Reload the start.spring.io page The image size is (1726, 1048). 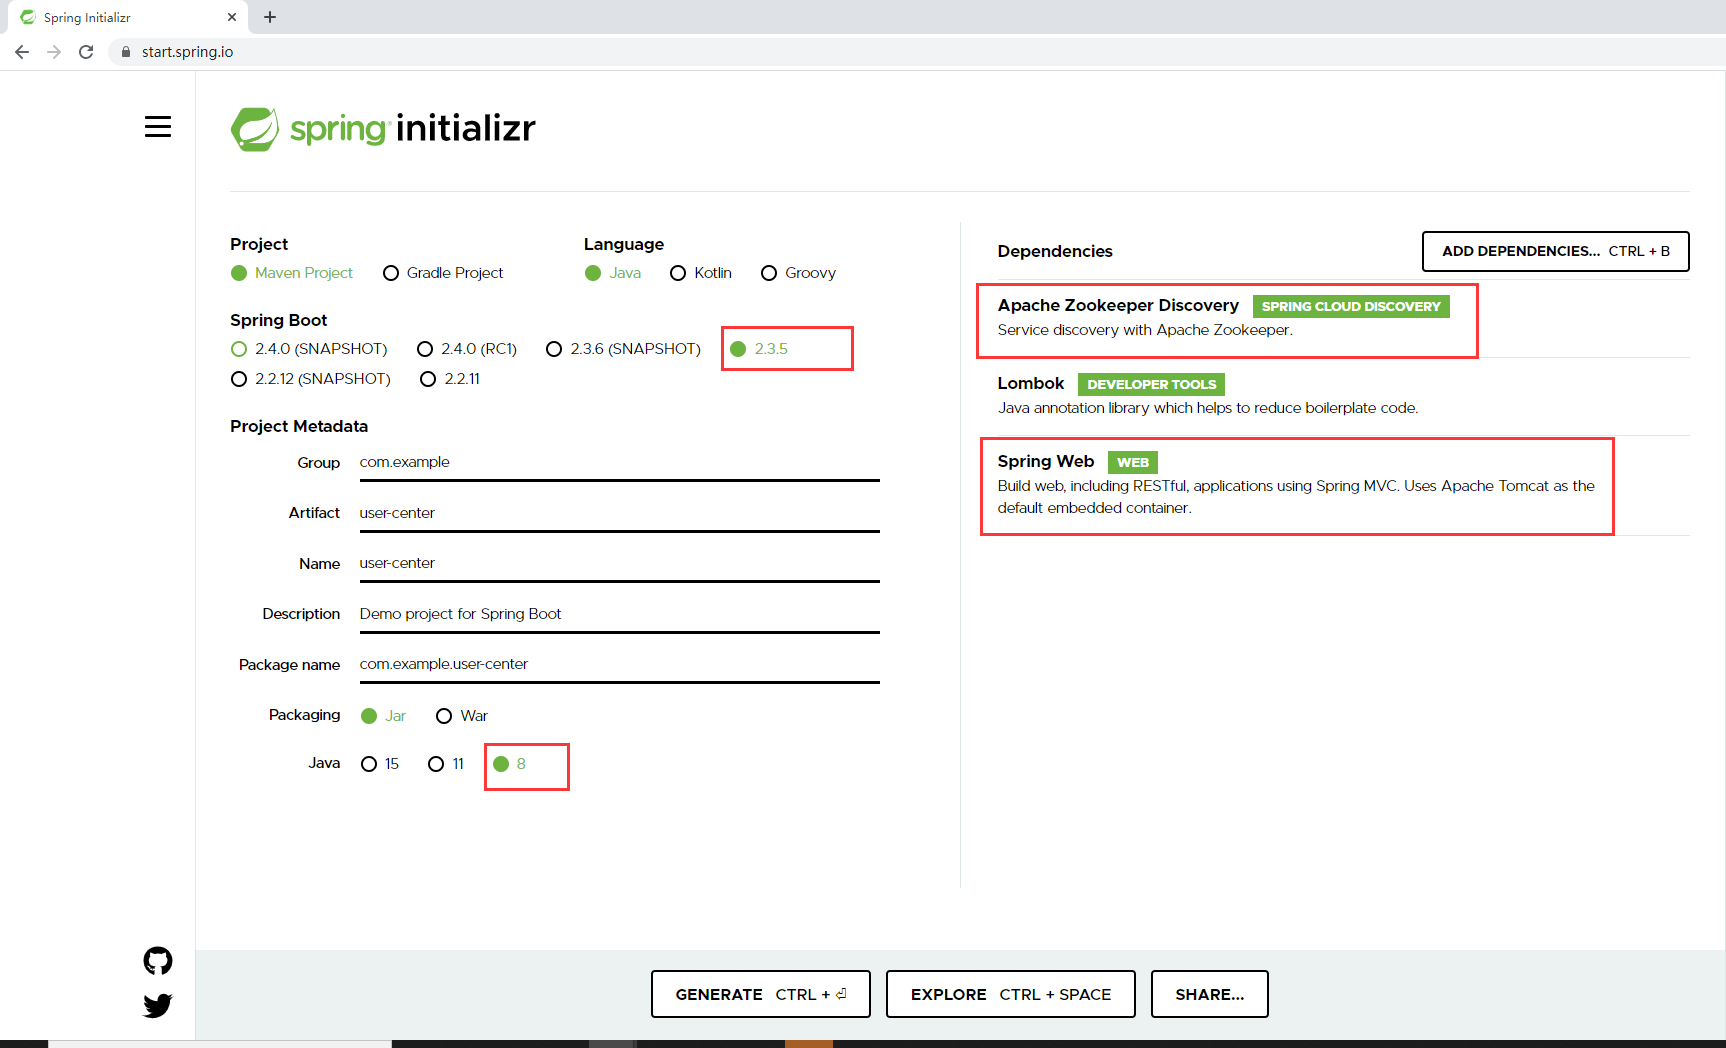(86, 52)
